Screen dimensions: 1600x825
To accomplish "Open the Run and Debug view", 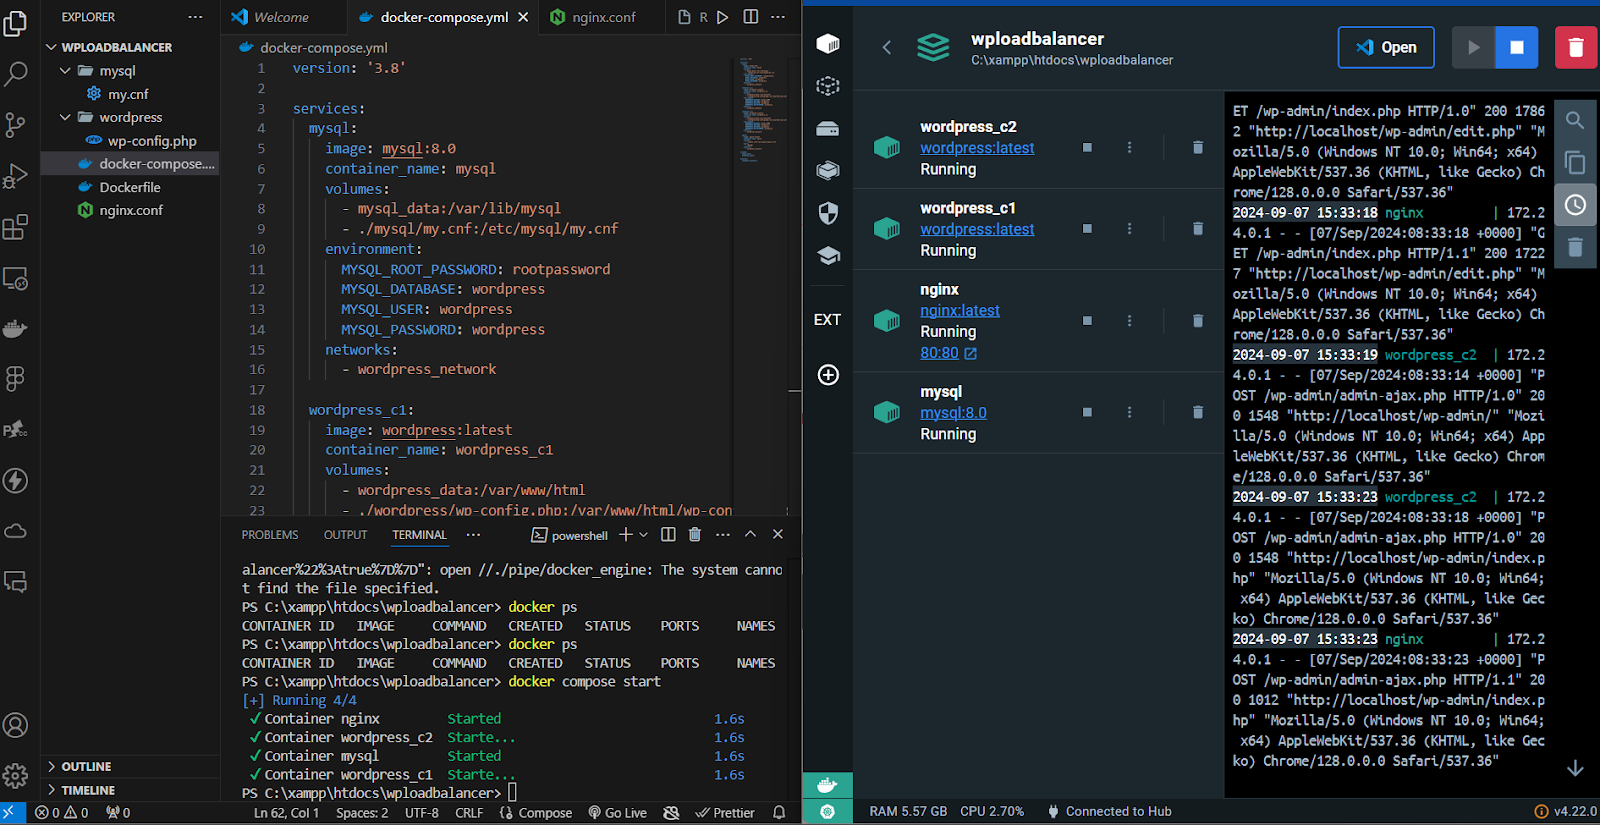I will click(x=15, y=175).
